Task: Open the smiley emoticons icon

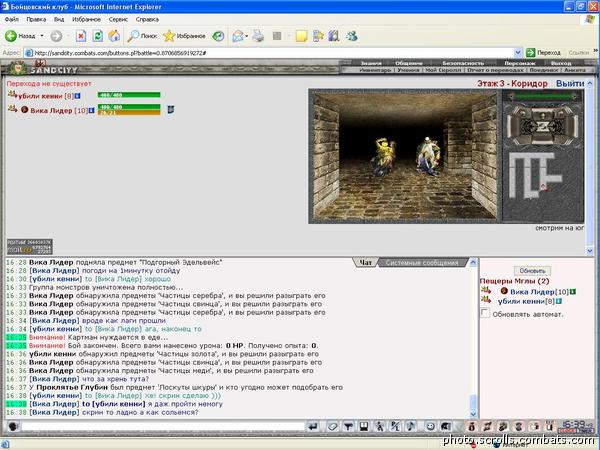Action: 430,426
